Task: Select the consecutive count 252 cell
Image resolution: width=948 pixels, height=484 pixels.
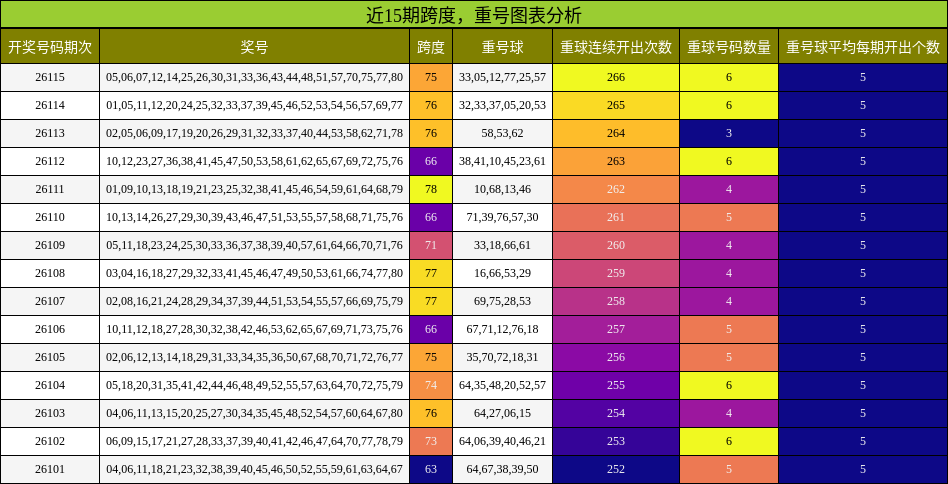Action: pos(616,469)
